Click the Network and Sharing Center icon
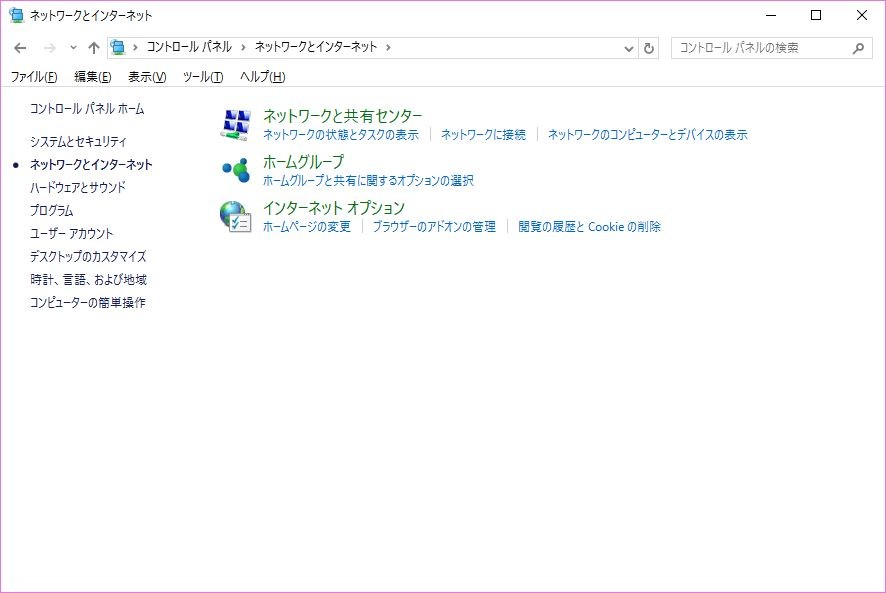 (235, 124)
